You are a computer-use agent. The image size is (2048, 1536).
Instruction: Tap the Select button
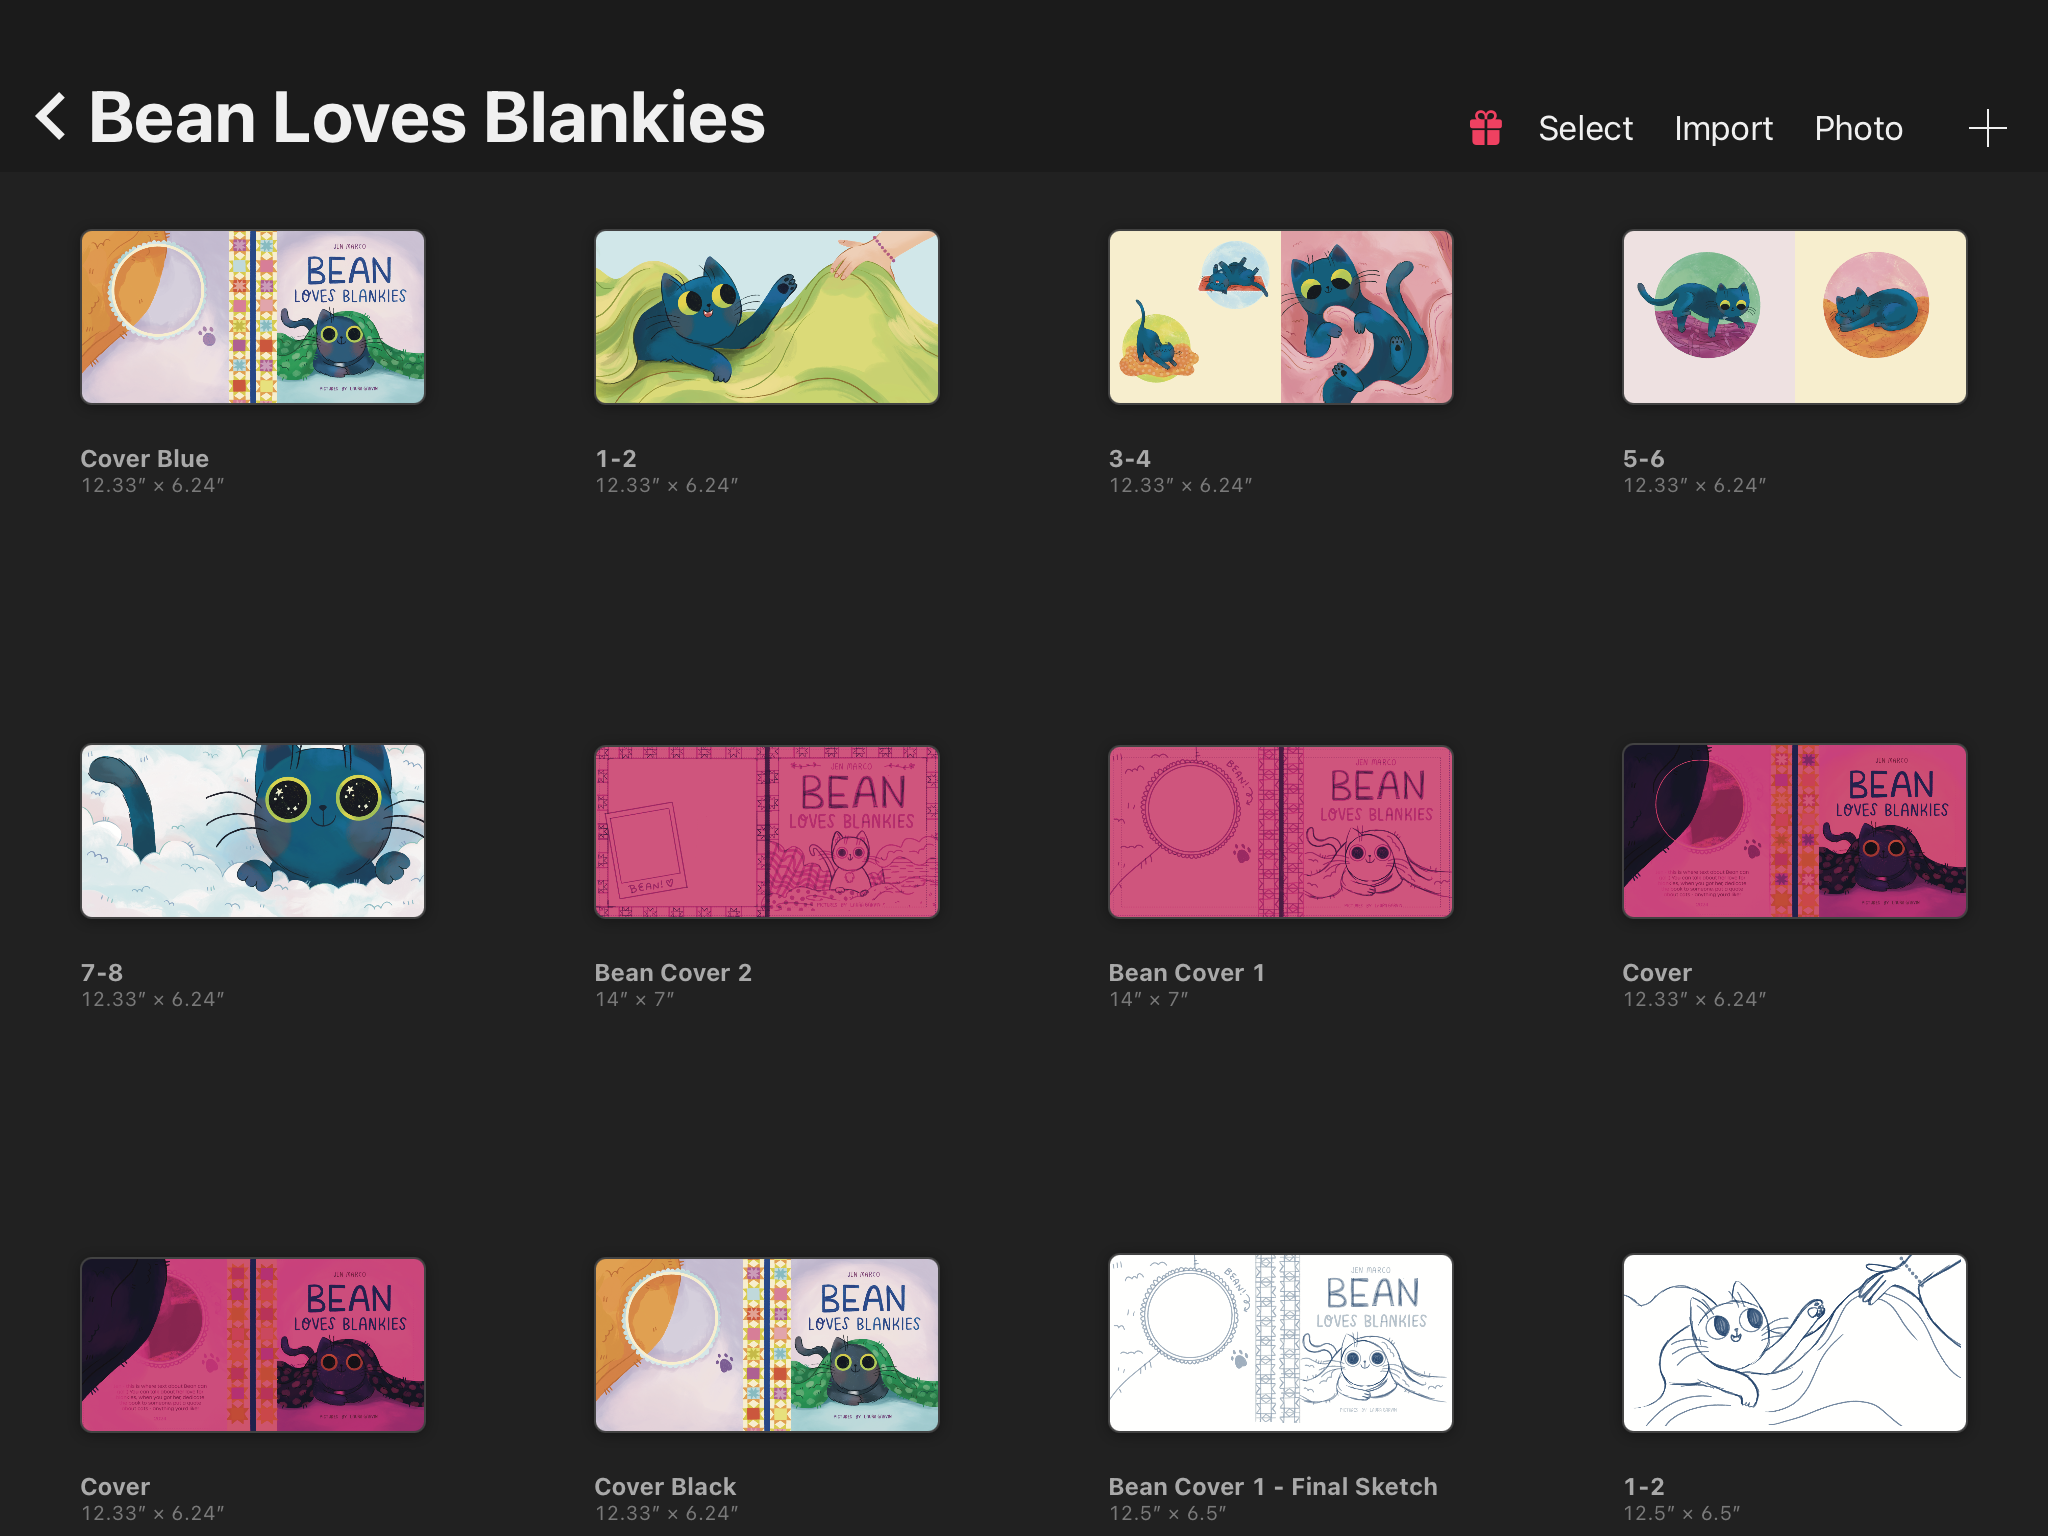pos(1585,128)
